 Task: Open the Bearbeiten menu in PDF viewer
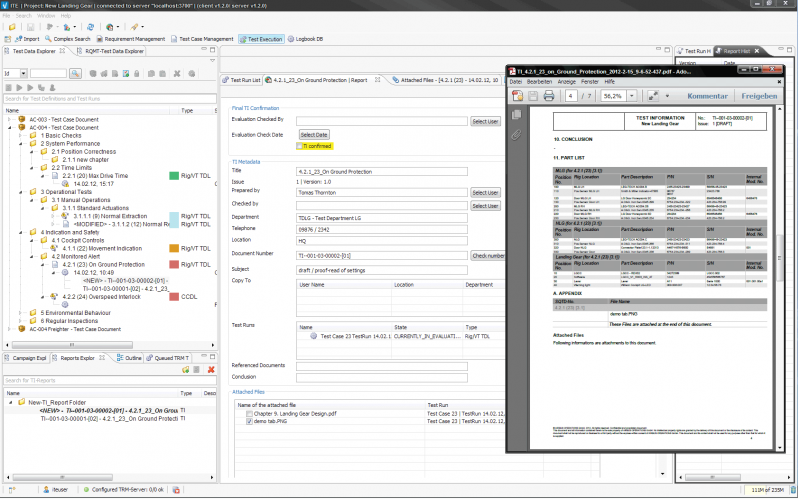(539, 82)
